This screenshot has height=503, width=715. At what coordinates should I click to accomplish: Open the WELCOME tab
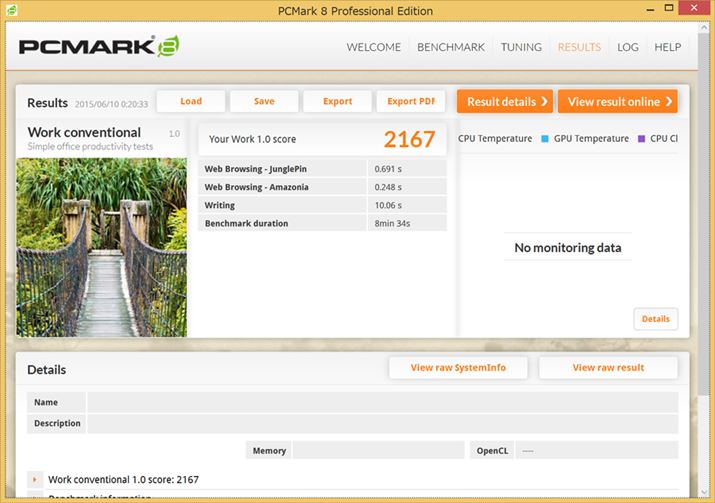373,47
